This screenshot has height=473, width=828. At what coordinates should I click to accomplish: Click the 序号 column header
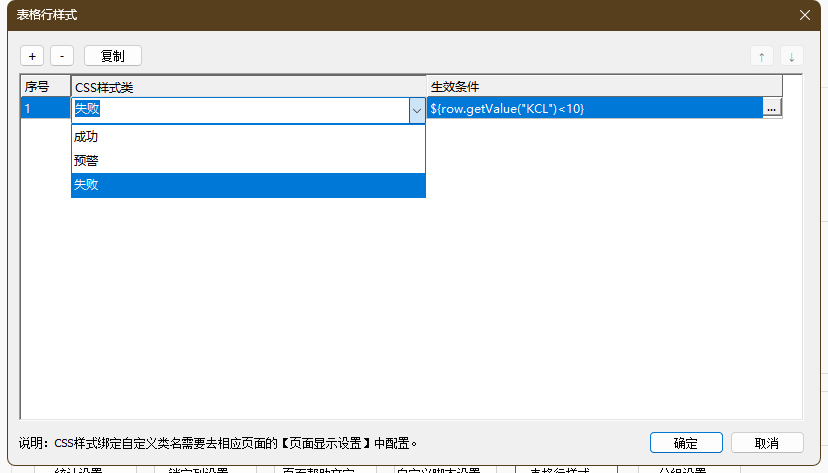click(x=45, y=87)
